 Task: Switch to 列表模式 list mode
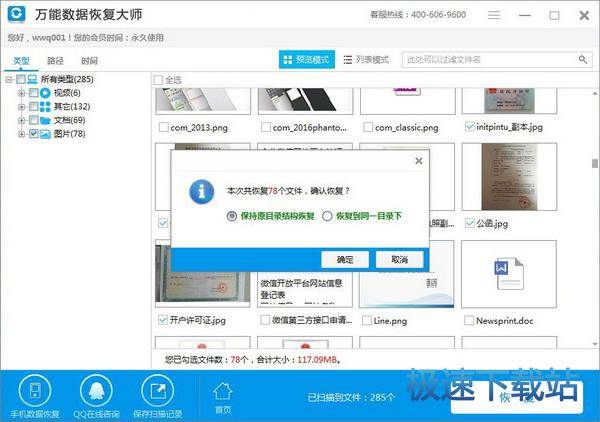pyautogui.click(x=366, y=60)
